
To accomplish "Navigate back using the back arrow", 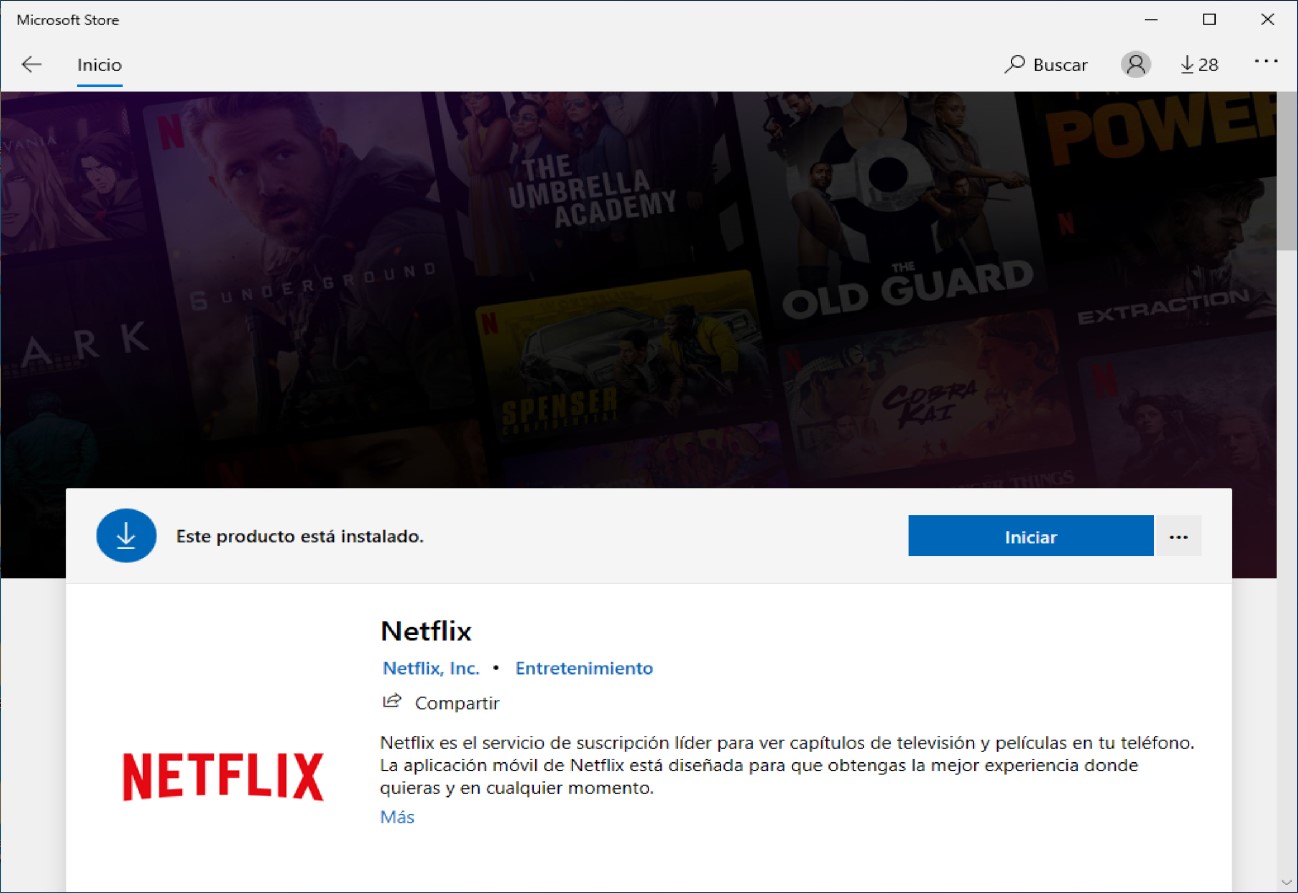I will [31, 64].
